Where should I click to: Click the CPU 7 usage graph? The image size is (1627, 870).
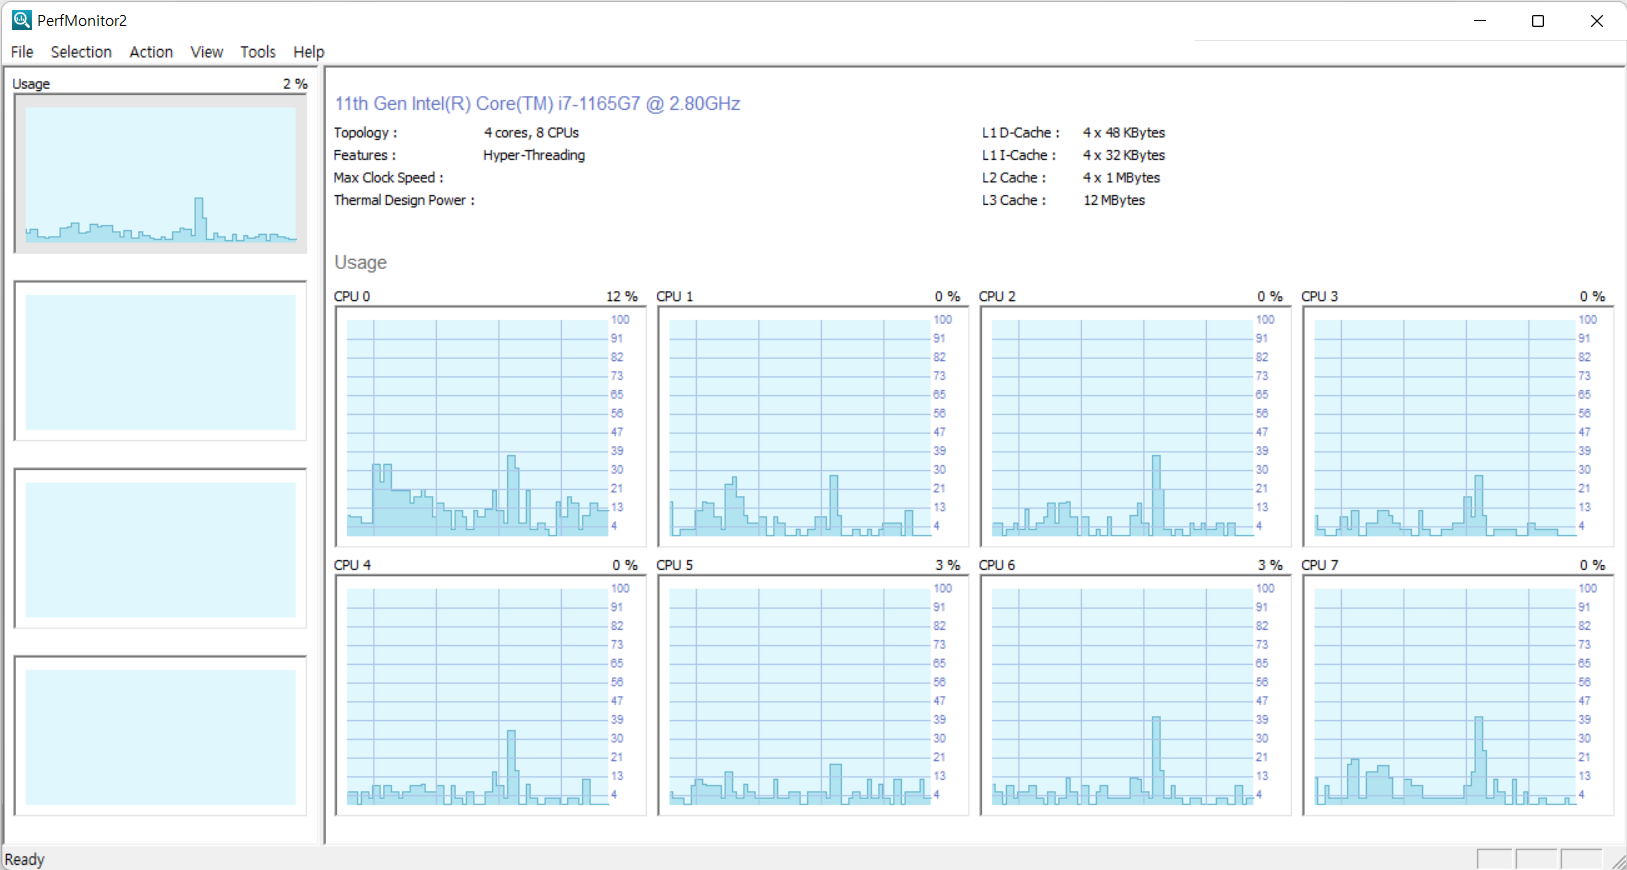[1458, 695]
